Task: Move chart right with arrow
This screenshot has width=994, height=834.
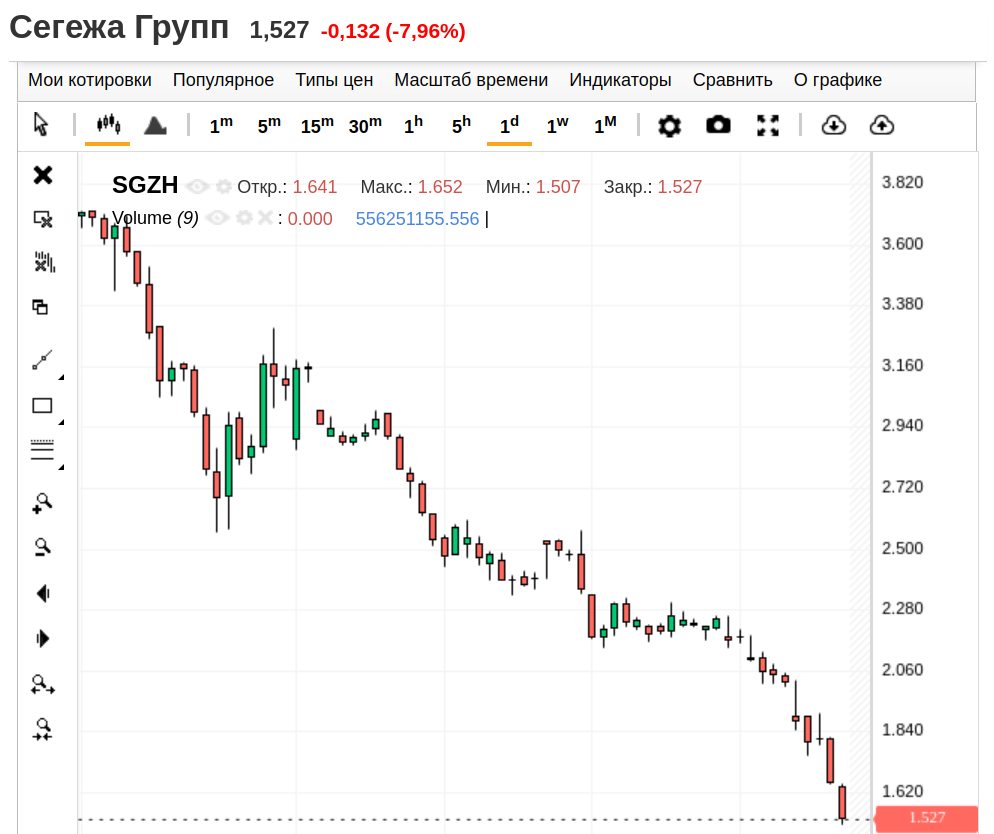Action: (43, 638)
